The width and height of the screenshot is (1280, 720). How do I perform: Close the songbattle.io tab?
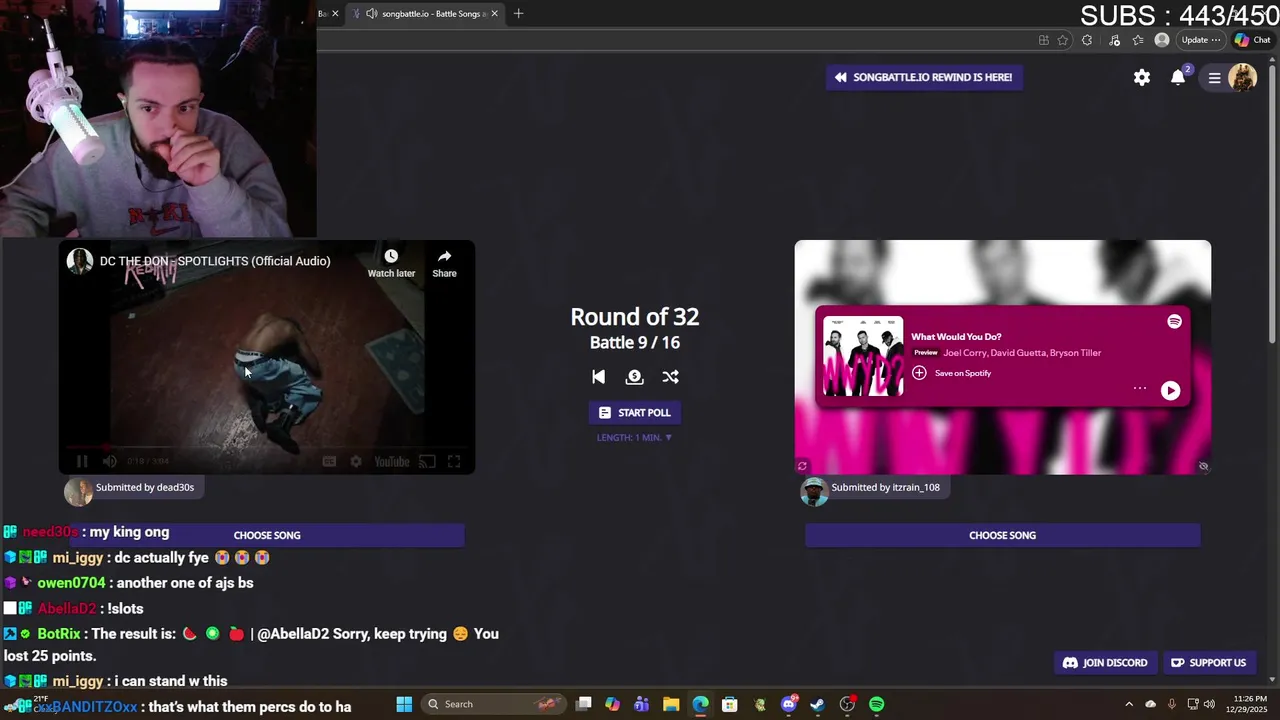point(494,14)
